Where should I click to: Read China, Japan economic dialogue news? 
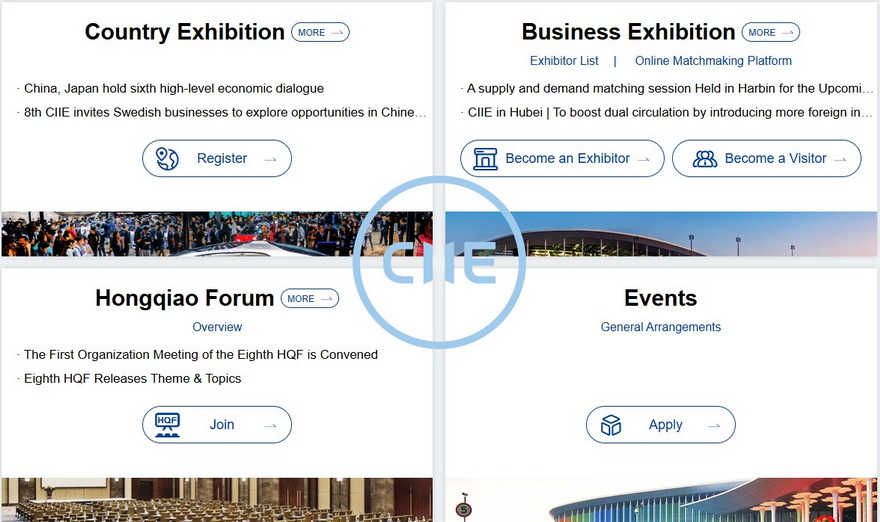[174, 89]
